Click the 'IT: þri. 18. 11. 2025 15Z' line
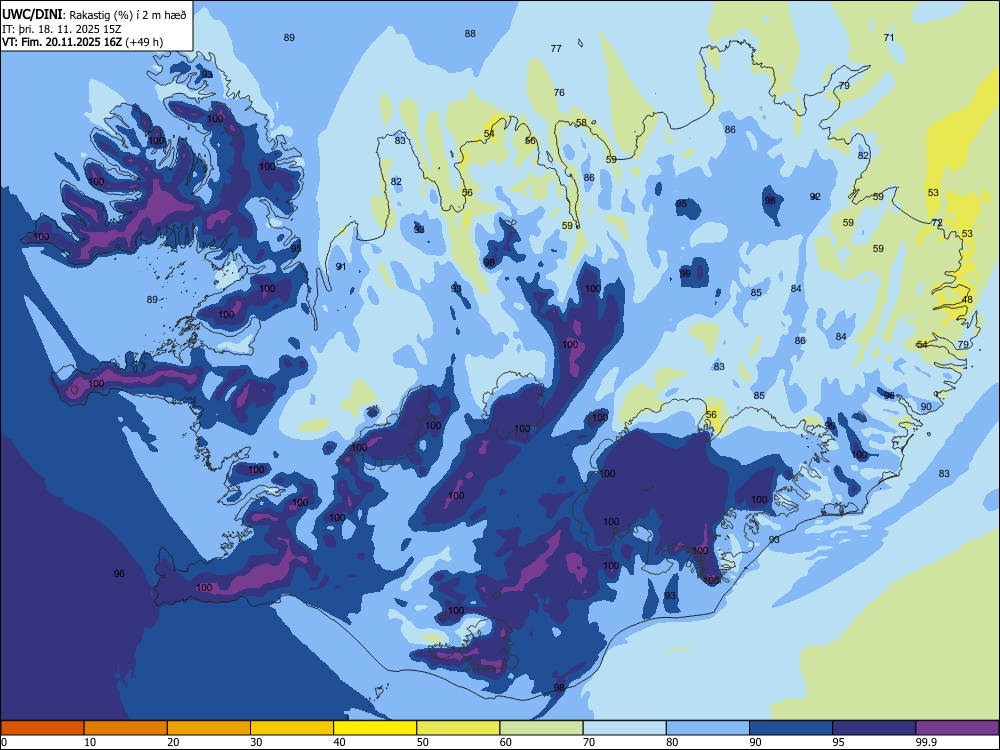The image size is (1000, 750). (x=62, y=29)
